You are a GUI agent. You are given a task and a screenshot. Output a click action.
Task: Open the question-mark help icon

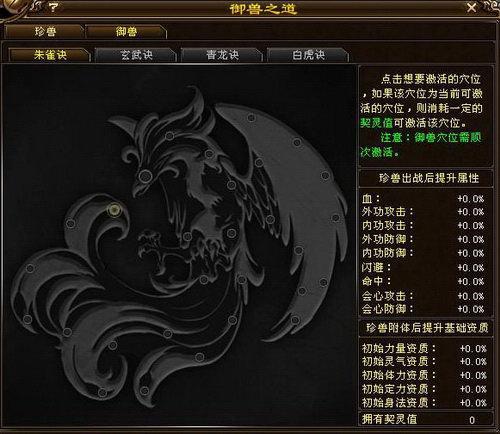tap(55, 6)
